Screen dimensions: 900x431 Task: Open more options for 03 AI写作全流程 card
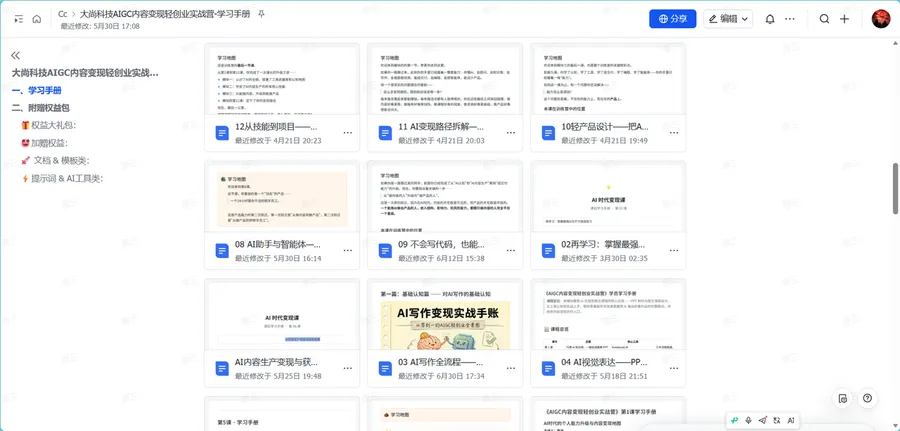(x=511, y=368)
